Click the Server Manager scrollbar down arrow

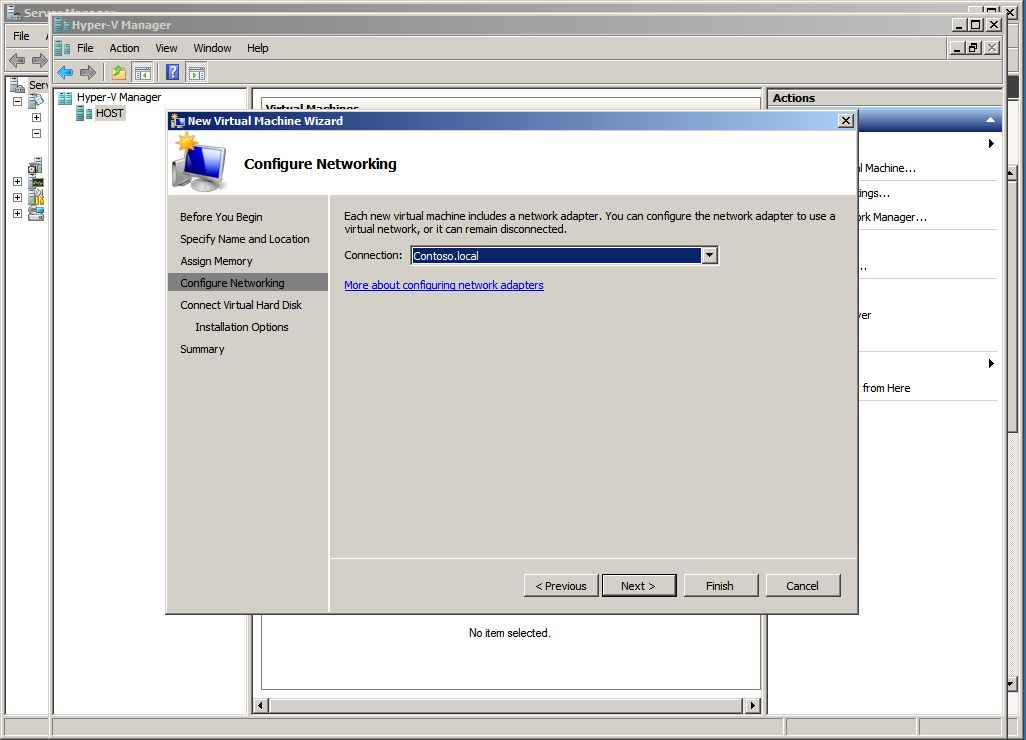(1011, 684)
